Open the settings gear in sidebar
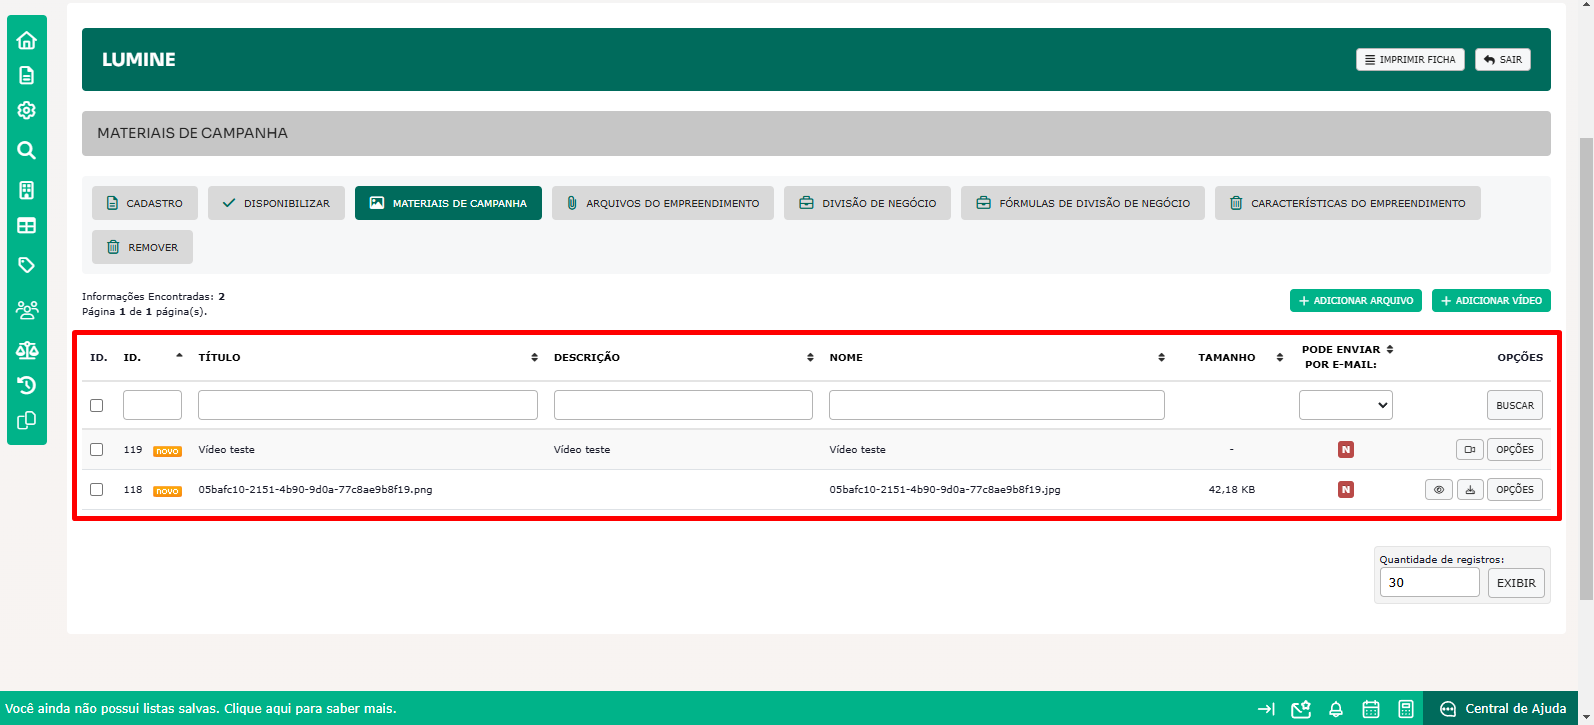Screen dimensions: 1594x725 pyautogui.click(x=27, y=110)
